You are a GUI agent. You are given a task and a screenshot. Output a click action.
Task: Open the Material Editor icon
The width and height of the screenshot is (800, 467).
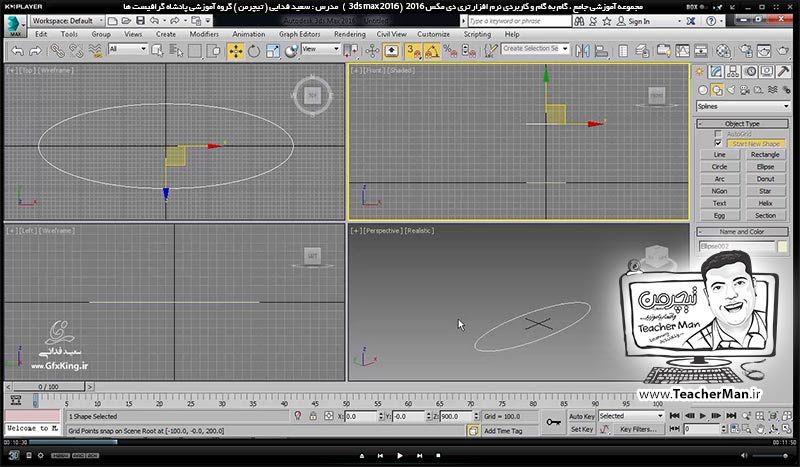pos(723,51)
